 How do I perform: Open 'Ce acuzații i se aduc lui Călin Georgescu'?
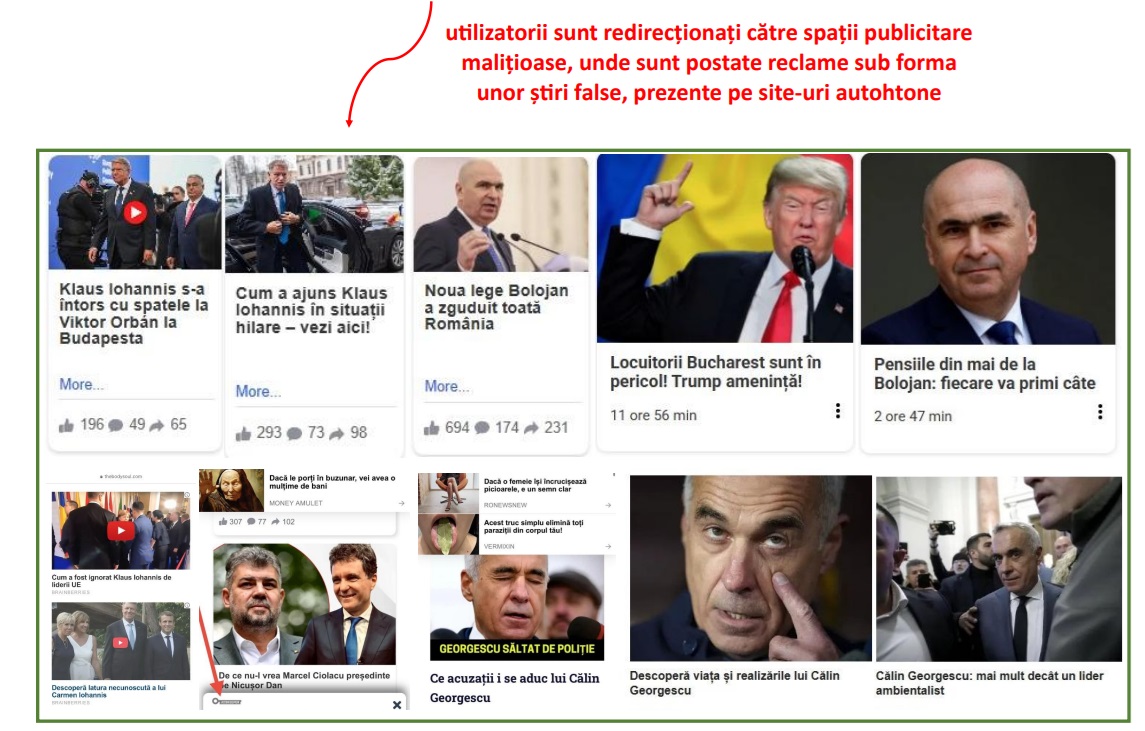[x=514, y=688]
